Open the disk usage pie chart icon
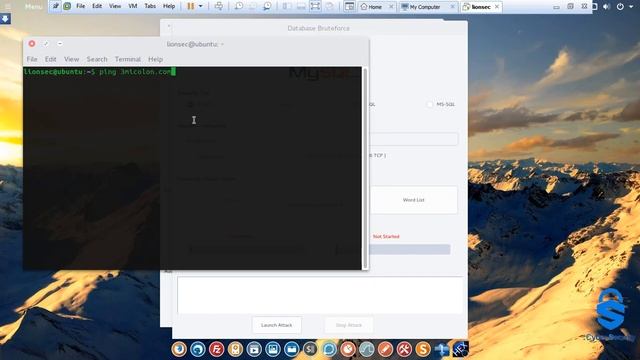Viewport: 640px width, 360px height. click(x=348, y=349)
